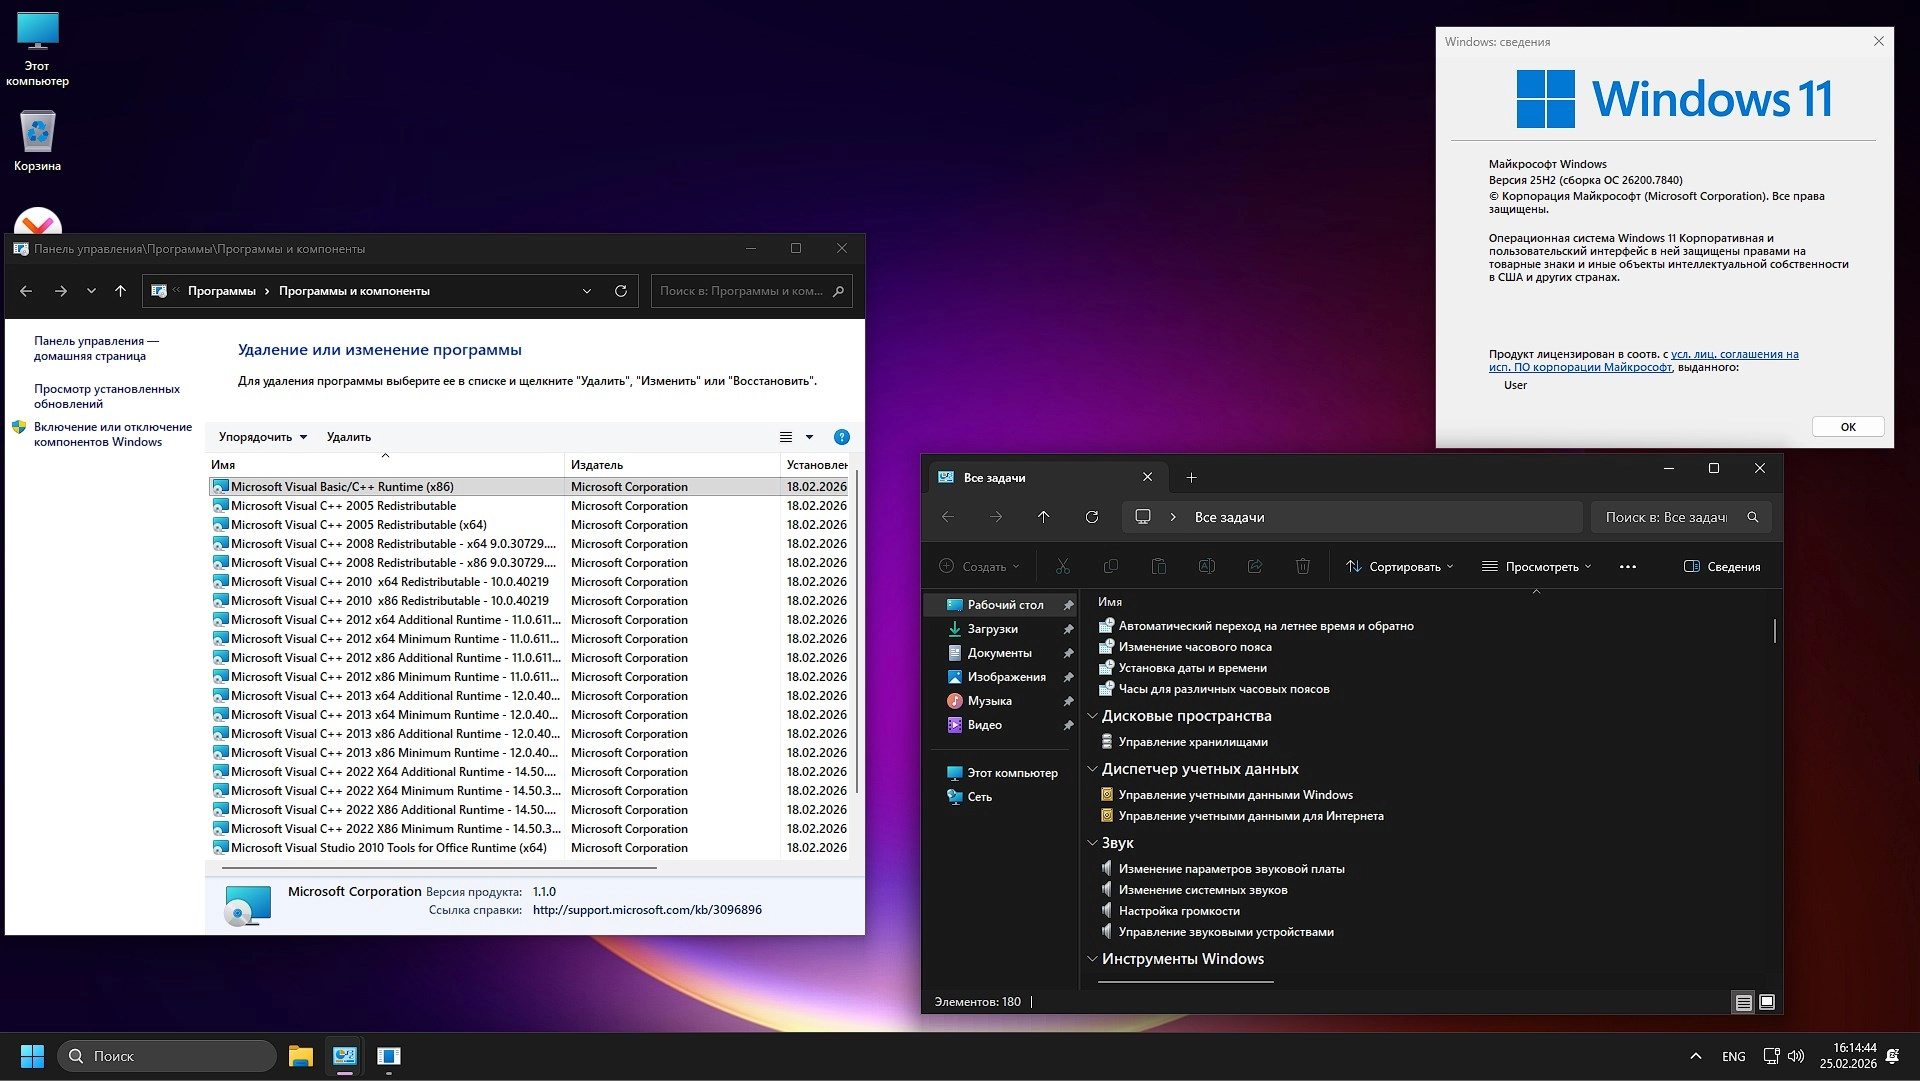This screenshot has height=1081, width=1920.
Task: Switch to large icons view in status bar
Action: pyautogui.click(x=1767, y=1002)
